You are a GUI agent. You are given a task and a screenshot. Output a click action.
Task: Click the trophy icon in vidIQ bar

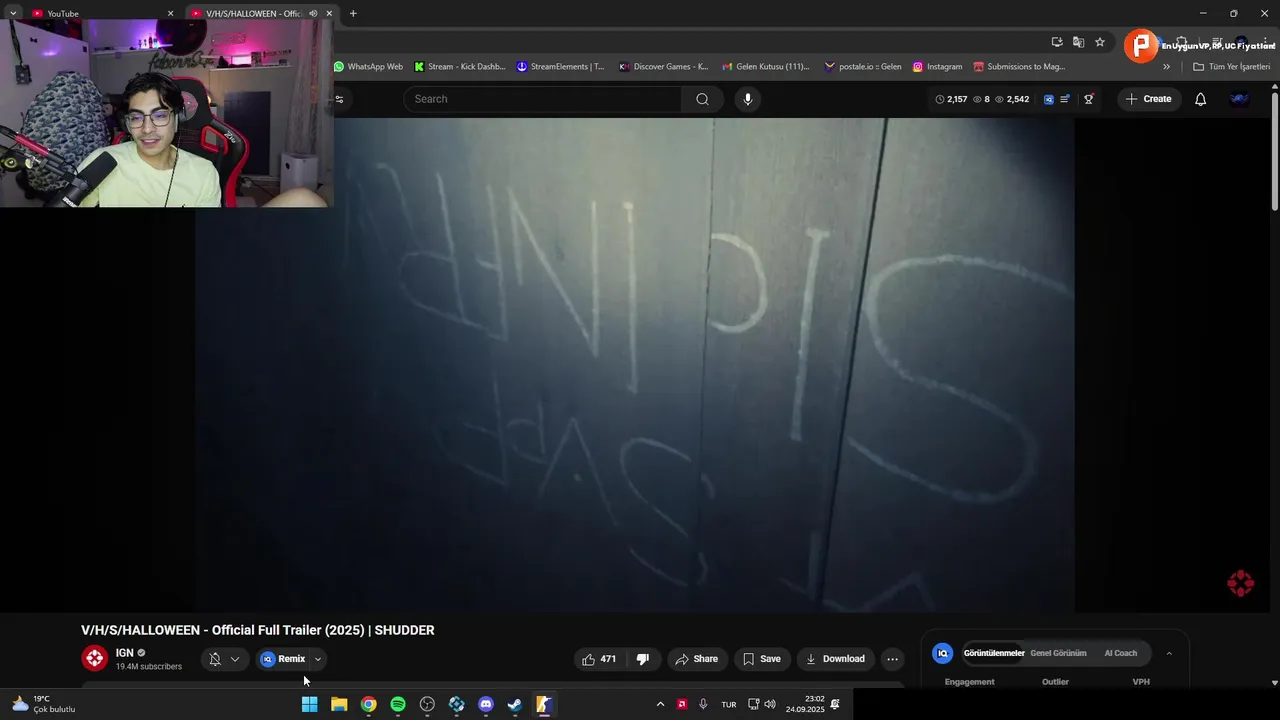click(x=1089, y=99)
